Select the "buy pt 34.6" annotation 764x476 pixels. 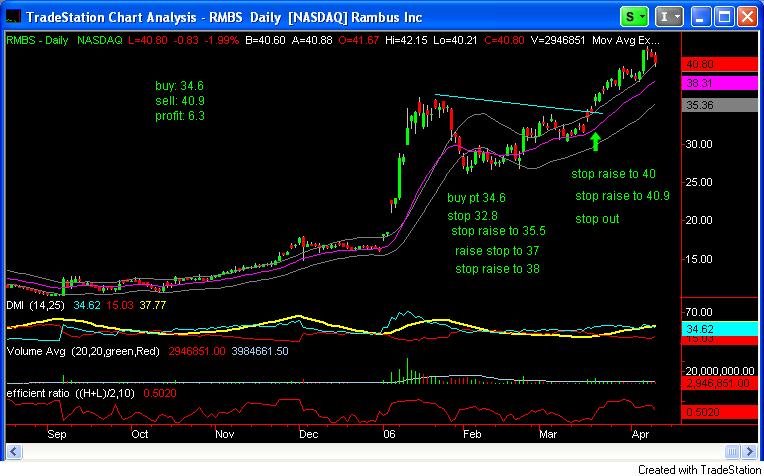point(477,198)
